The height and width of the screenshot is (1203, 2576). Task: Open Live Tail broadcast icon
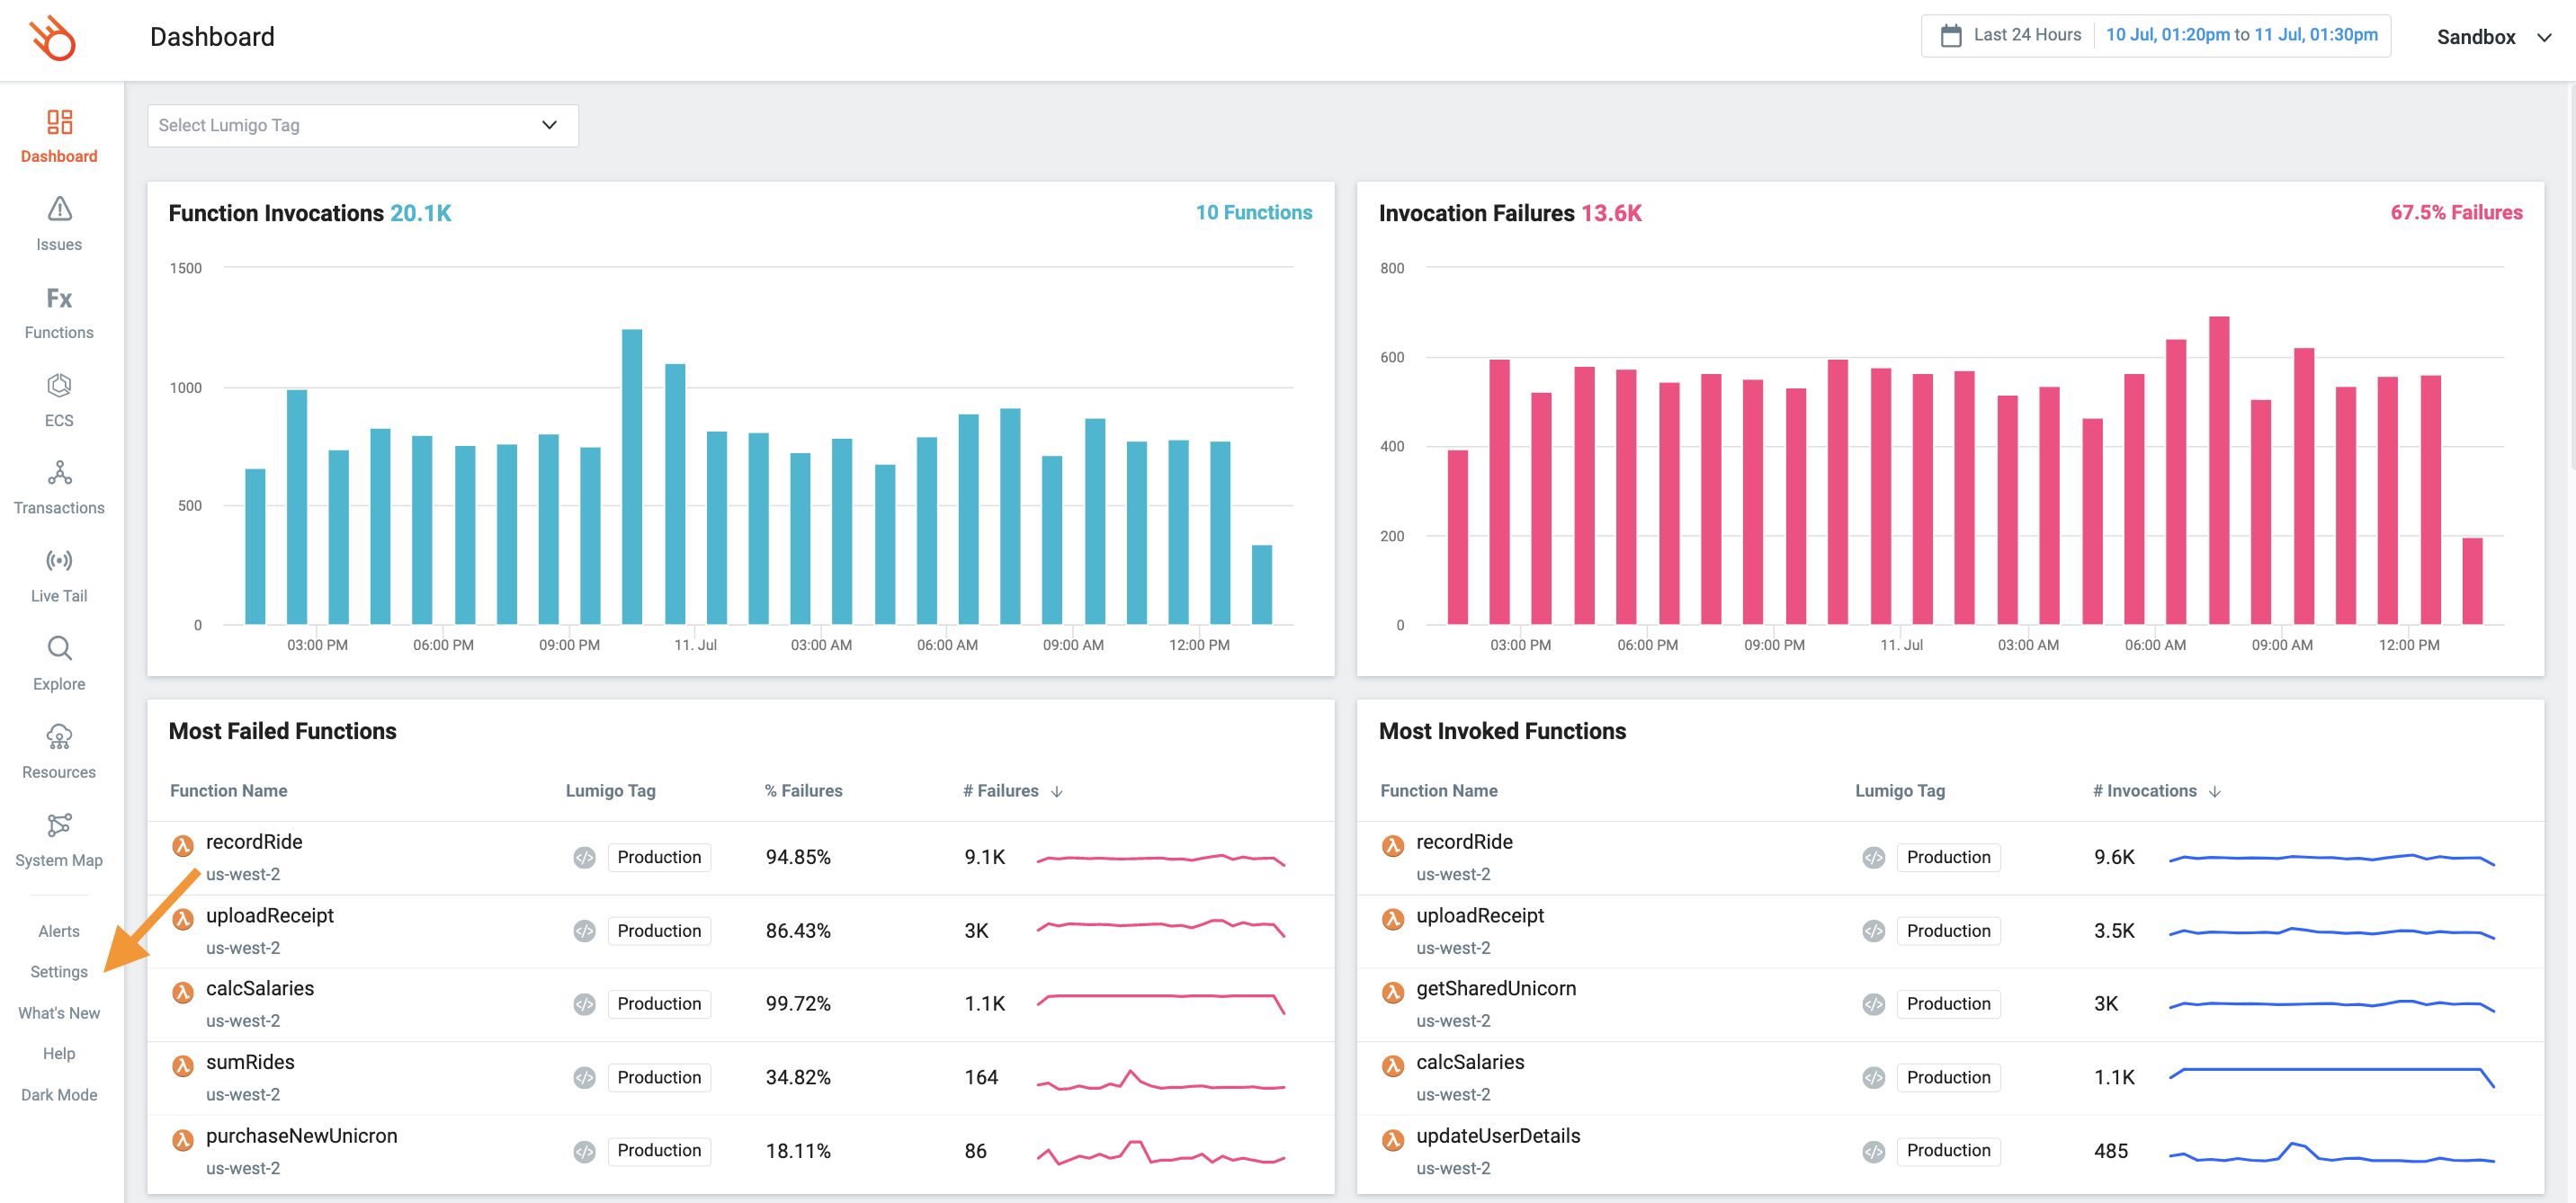59,561
